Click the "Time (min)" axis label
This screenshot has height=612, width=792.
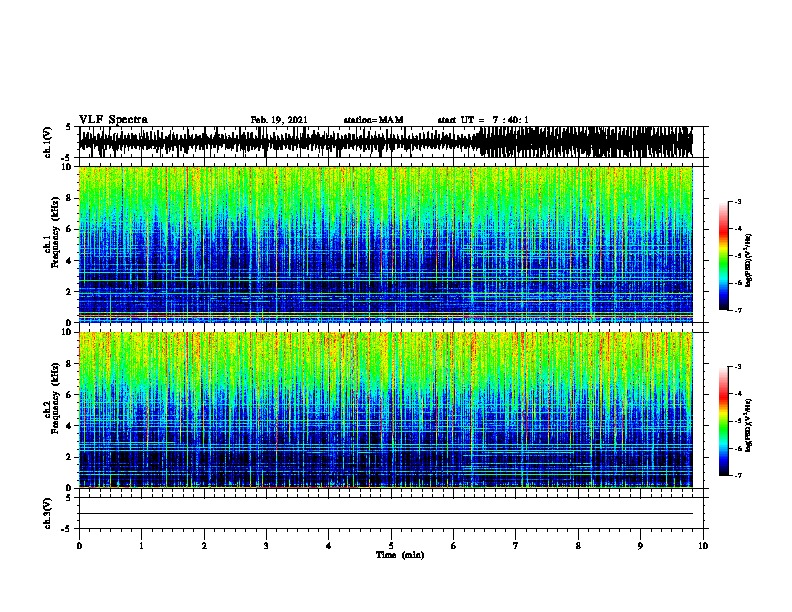[400, 555]
